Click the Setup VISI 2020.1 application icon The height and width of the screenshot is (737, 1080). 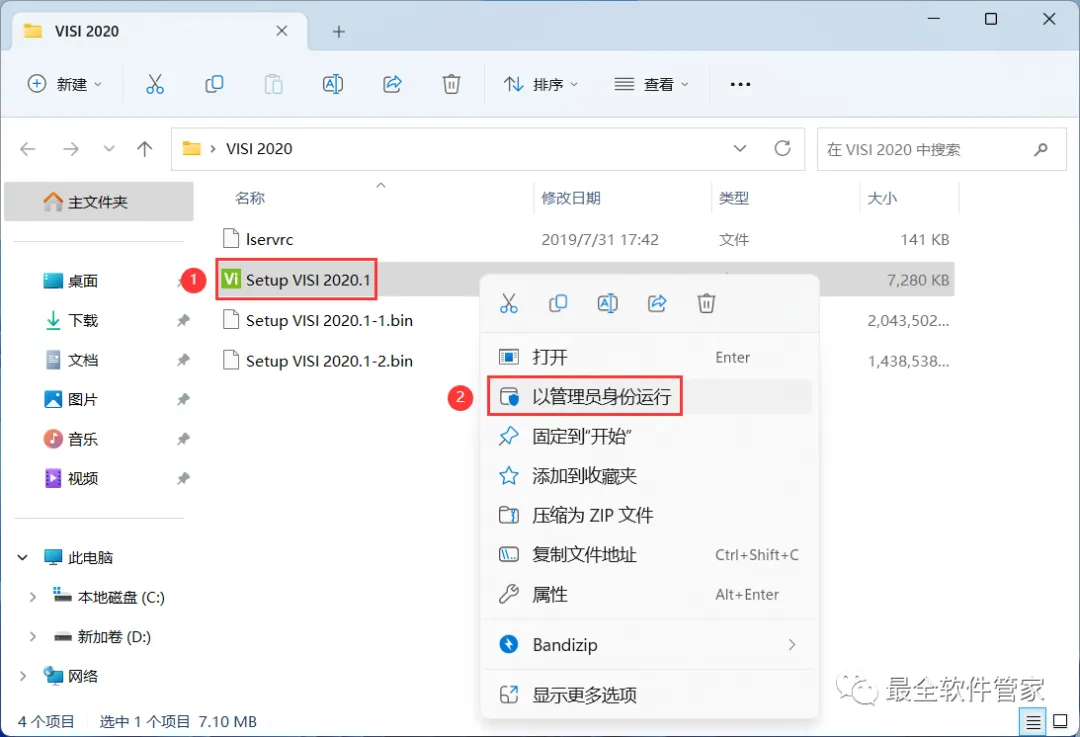[231, 279]
